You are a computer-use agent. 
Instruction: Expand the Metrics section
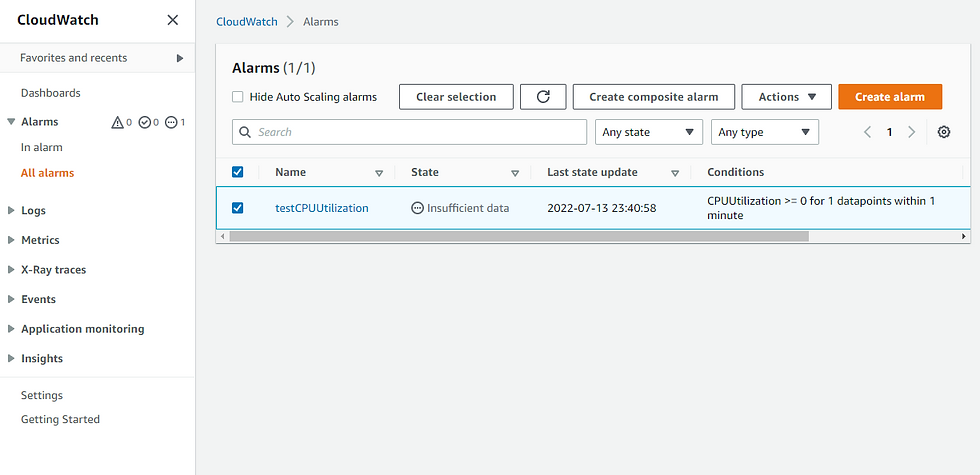[11, 240]
